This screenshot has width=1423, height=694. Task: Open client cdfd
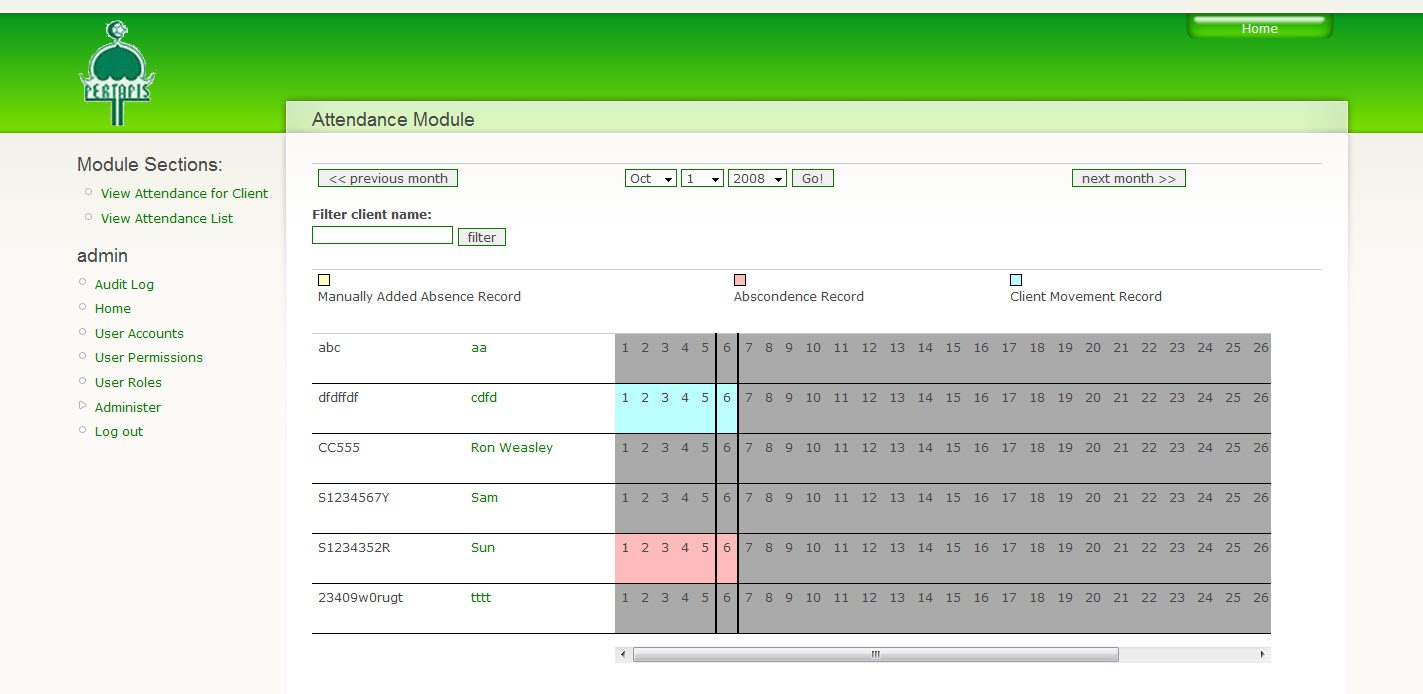point(484,397)
